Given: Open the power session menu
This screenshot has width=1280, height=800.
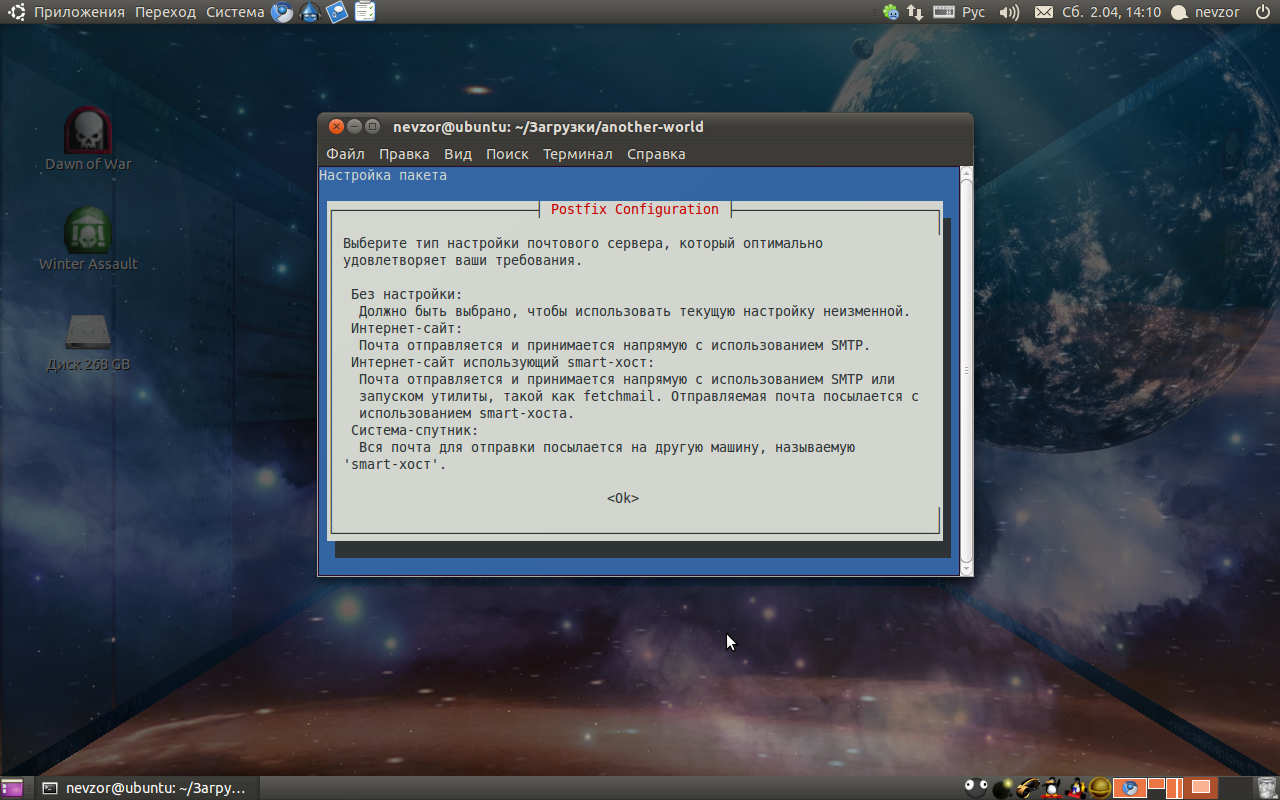Looking at the screenshot, I should (x=1262, y=12).
